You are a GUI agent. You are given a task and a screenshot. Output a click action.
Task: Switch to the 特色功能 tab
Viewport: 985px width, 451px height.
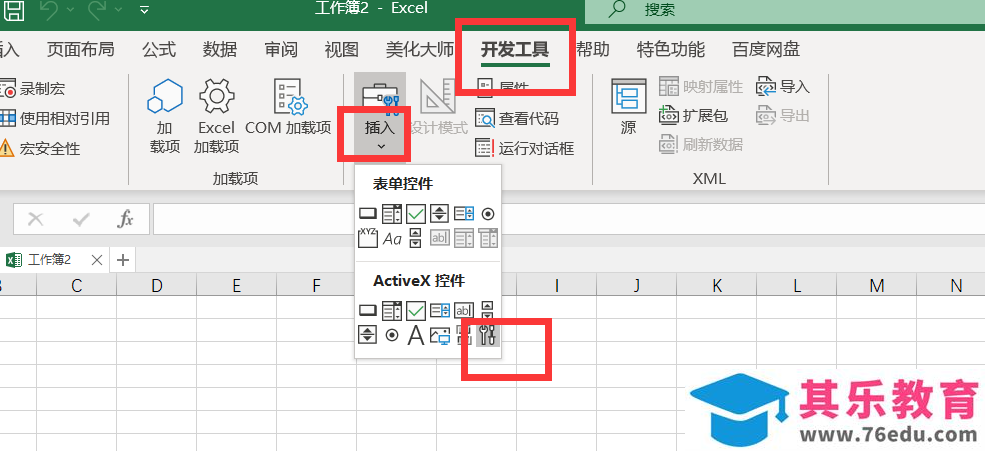tap(671, 49)
